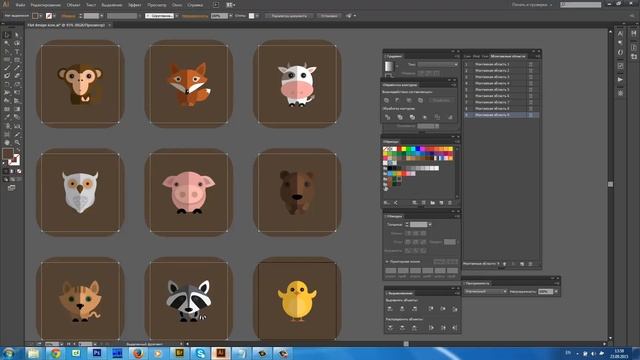Open opacity dropdown in control bar
640x360 pixels.
pyautogui.click(x=231, y=16)
